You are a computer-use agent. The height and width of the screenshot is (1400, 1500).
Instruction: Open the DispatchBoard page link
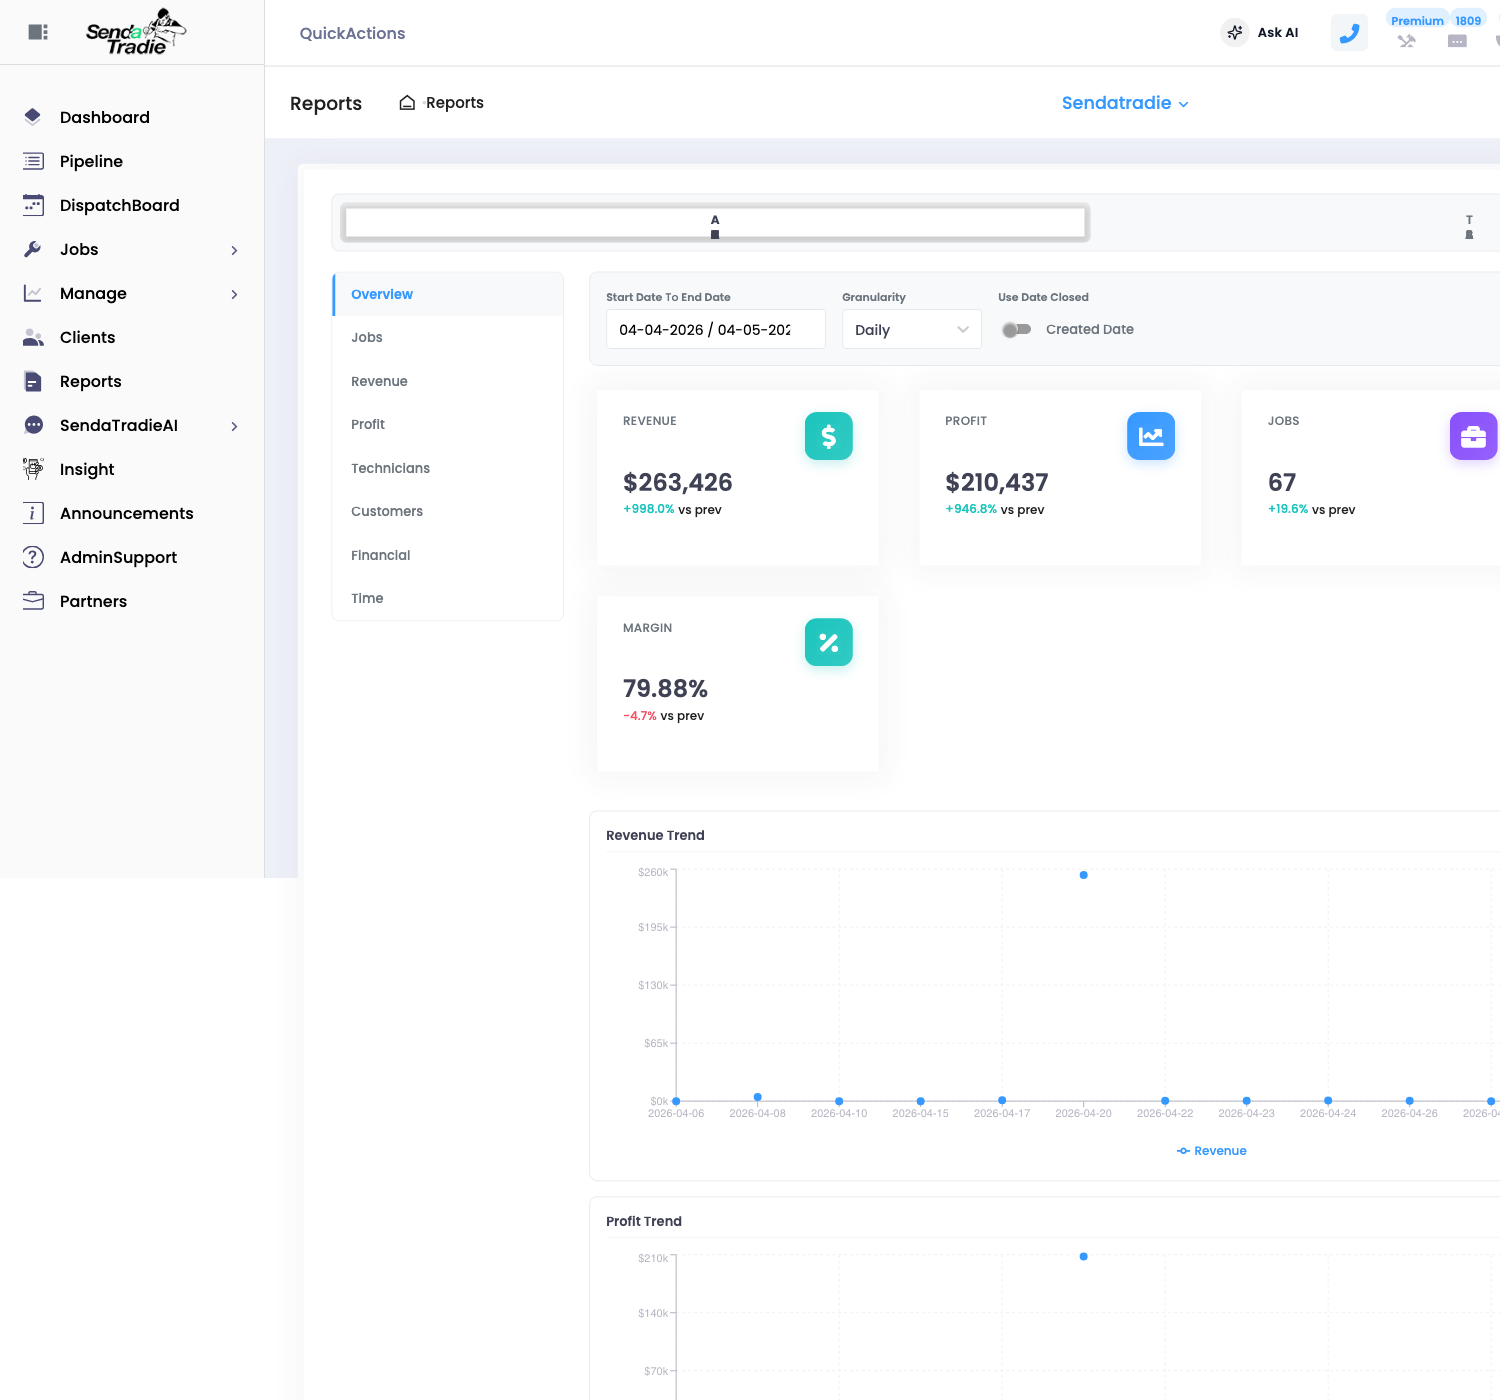tap(120, 205)
